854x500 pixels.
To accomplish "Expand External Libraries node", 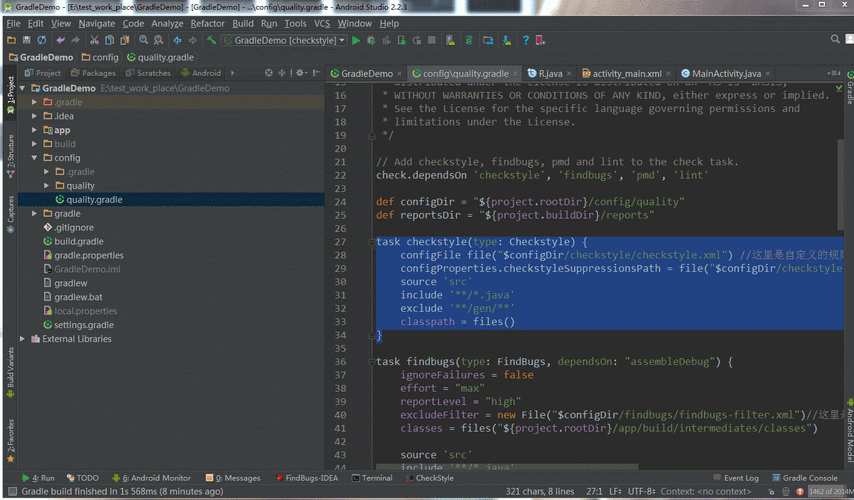I will (x=22, y=339).
